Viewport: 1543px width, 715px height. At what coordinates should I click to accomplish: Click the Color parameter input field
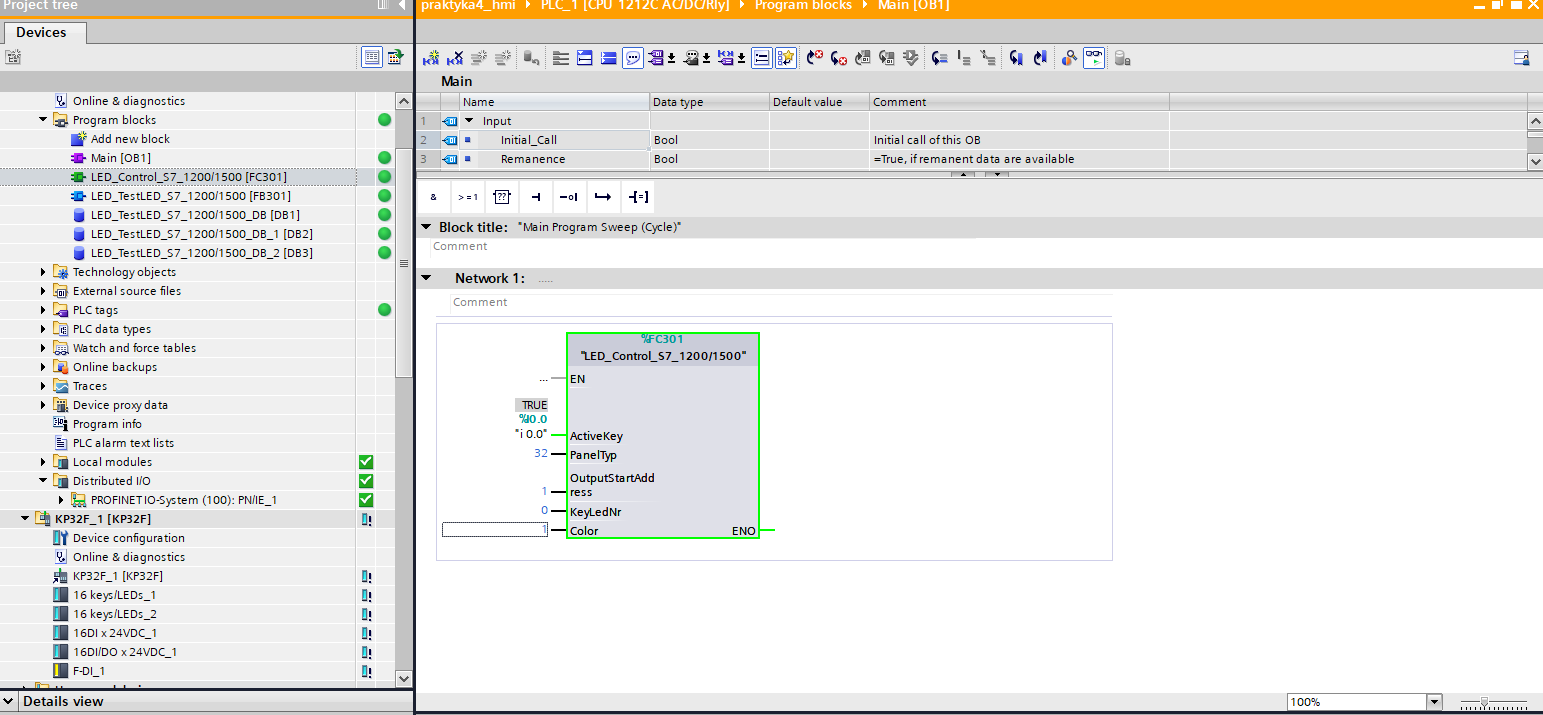(x=494, y=530)
